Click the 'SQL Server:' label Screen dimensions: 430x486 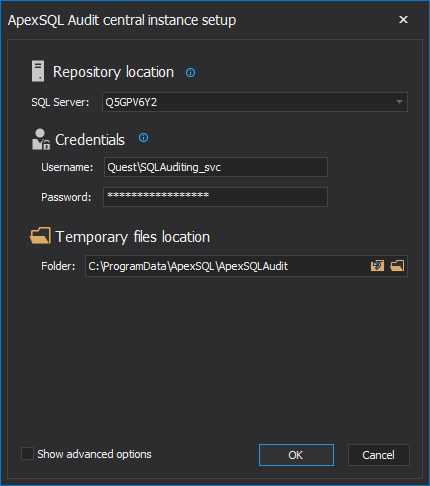click(x=60, y=102)
